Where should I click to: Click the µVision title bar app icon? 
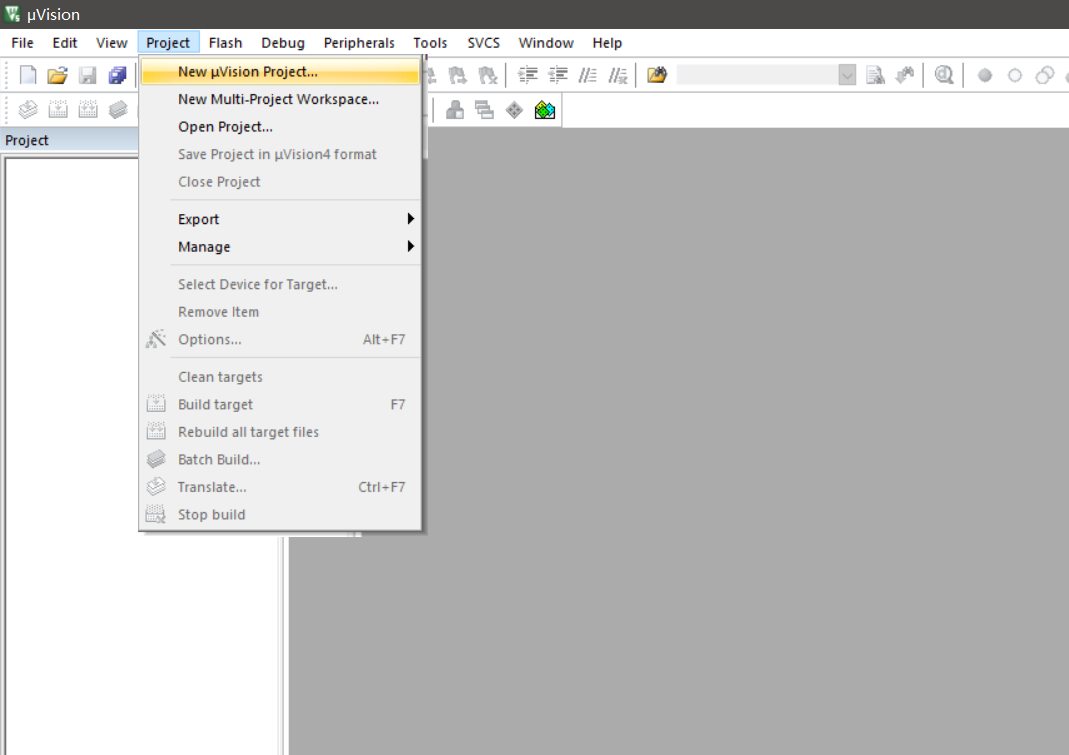(12, 13)
